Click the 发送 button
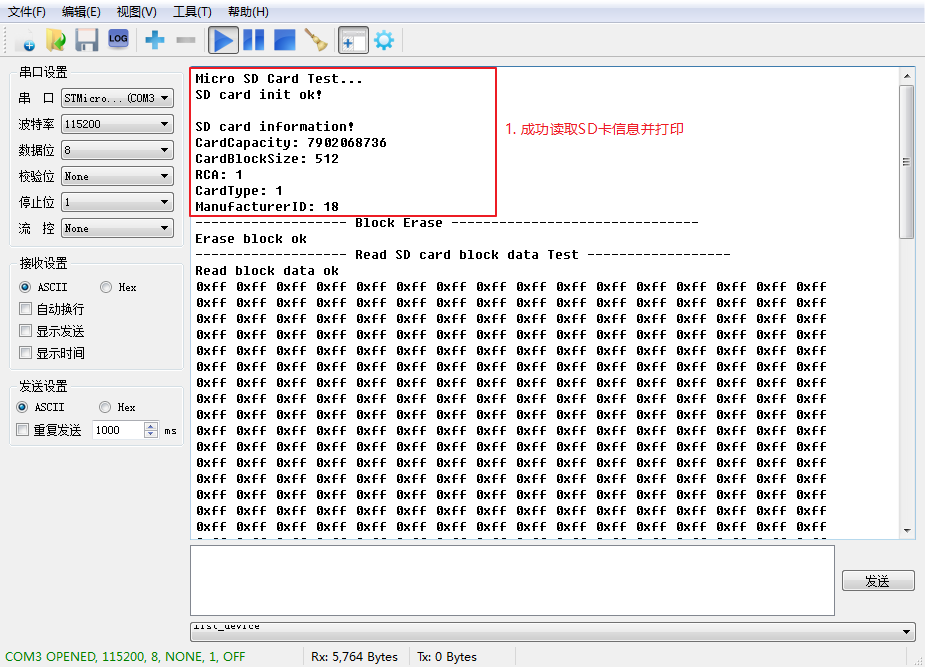The width and height of the screenshot is (925, 667). (x=878, y=581)
